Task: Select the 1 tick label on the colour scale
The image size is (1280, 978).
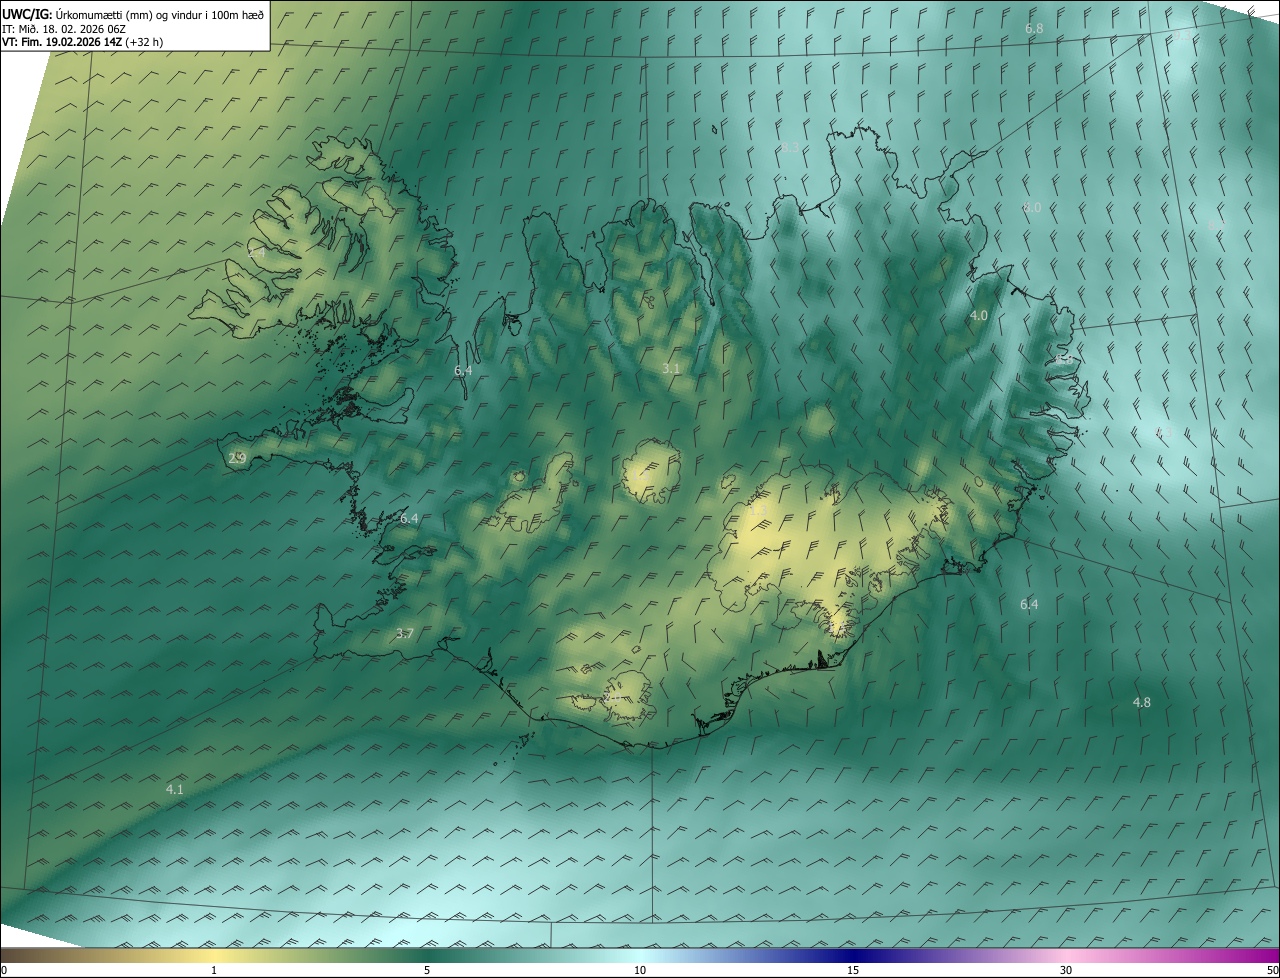Action: 214,970
